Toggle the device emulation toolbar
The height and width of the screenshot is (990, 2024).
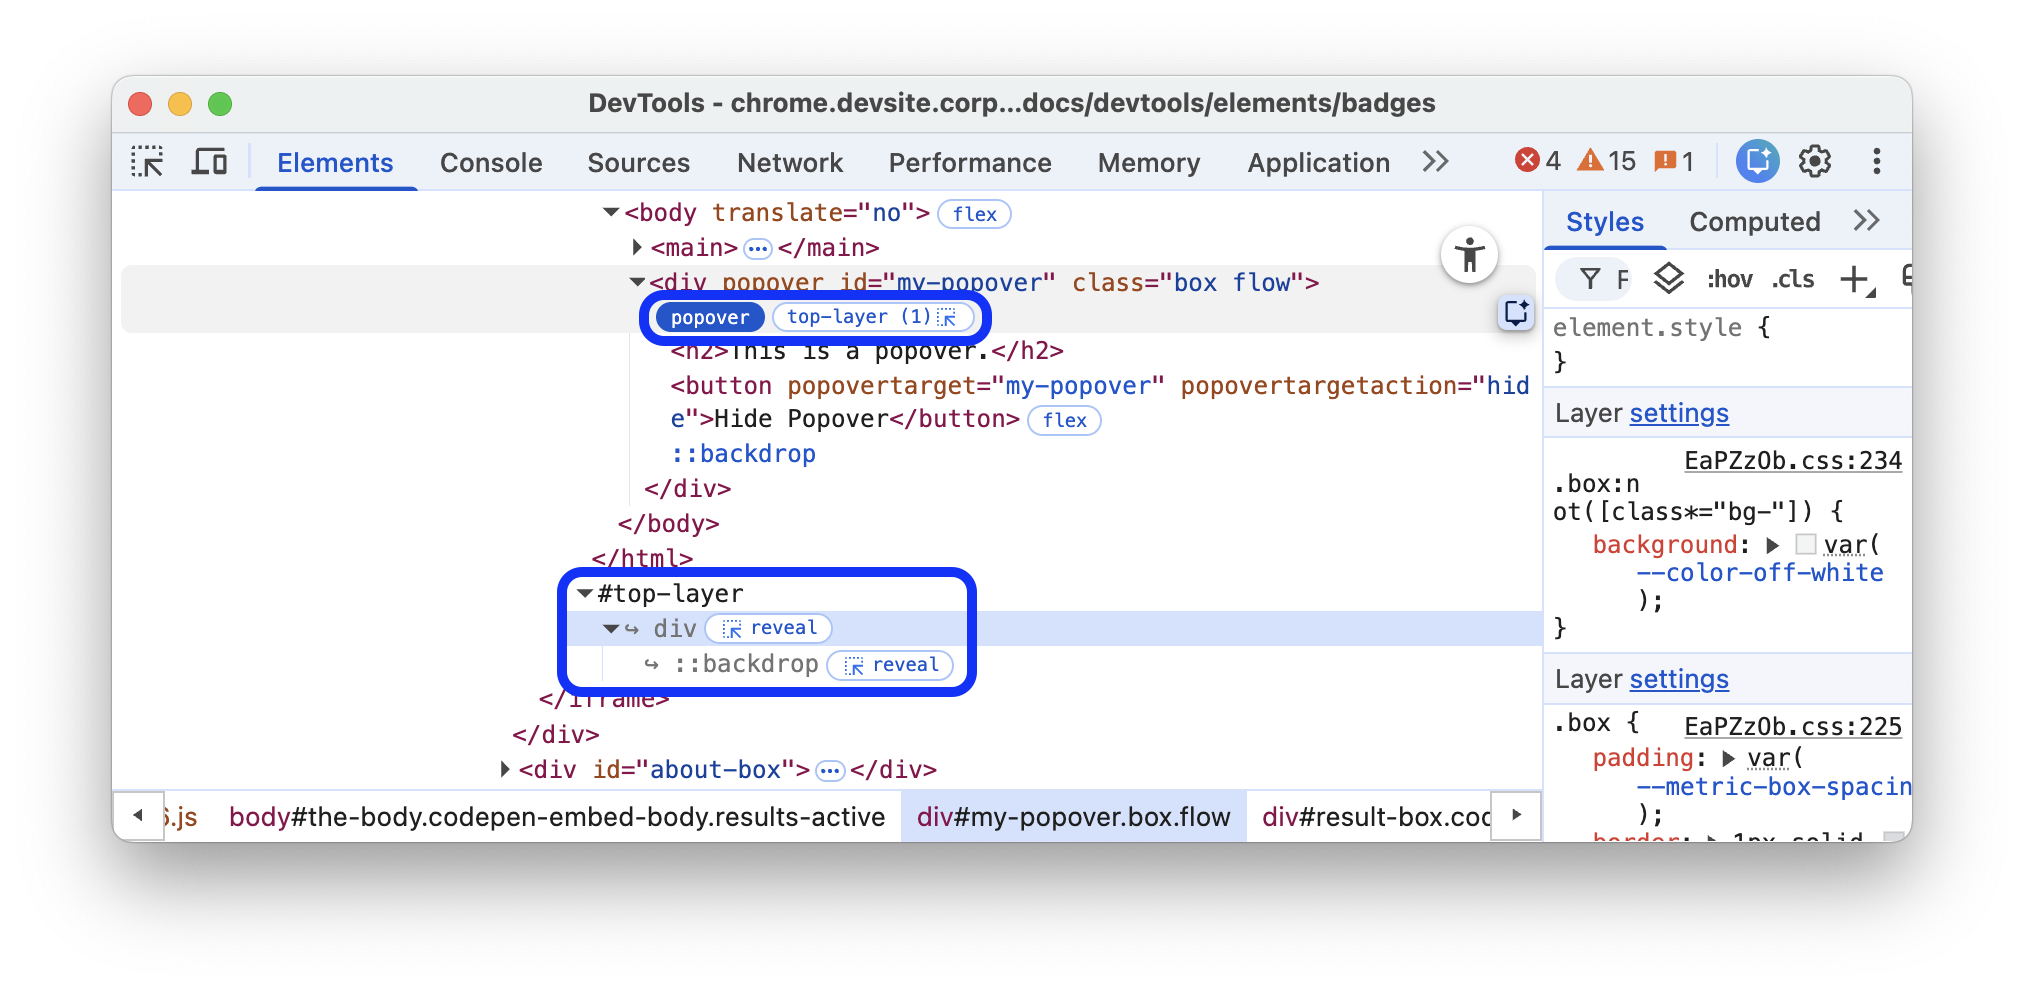click(209, 161)
